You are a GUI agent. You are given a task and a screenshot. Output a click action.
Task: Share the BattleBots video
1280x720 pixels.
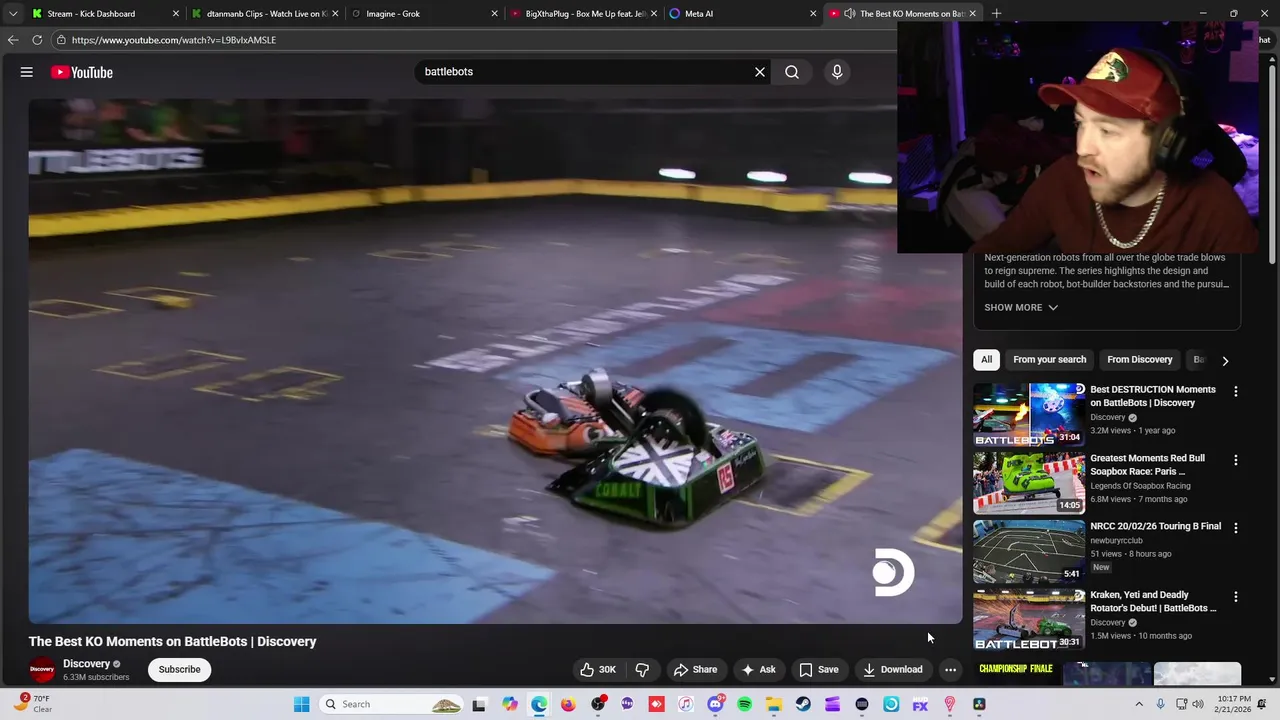click(x=695, y=670)
